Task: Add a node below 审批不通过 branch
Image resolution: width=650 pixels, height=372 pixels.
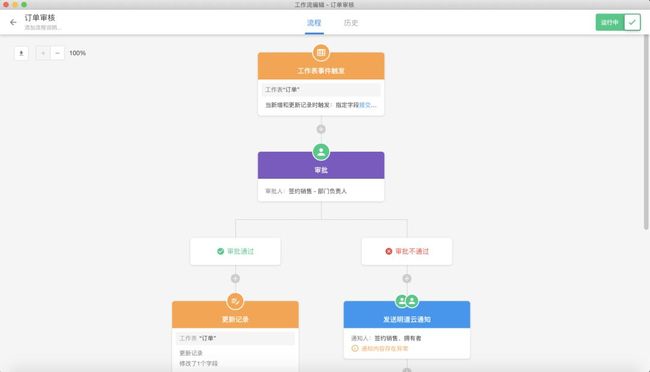Action: (x=407, y=279)
